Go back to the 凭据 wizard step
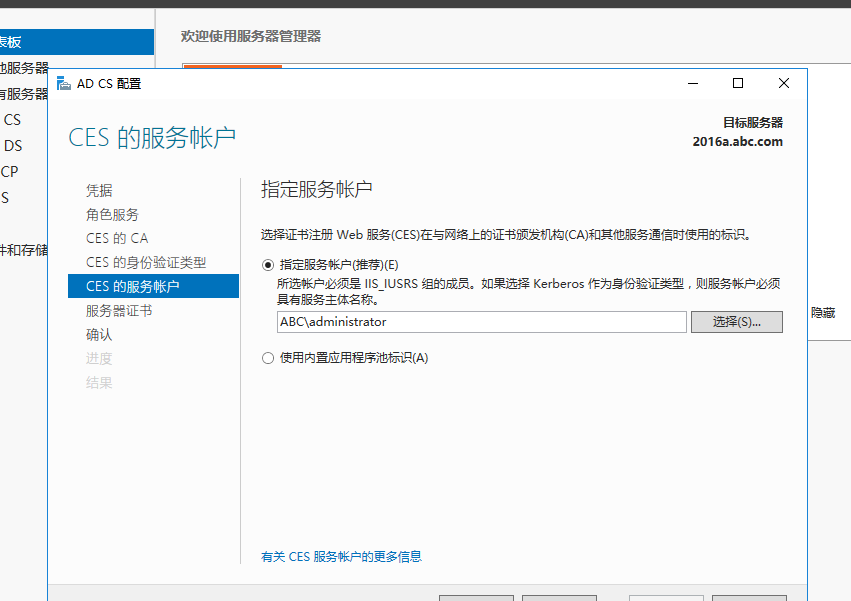The image size is (851, 601). (101, 190)
